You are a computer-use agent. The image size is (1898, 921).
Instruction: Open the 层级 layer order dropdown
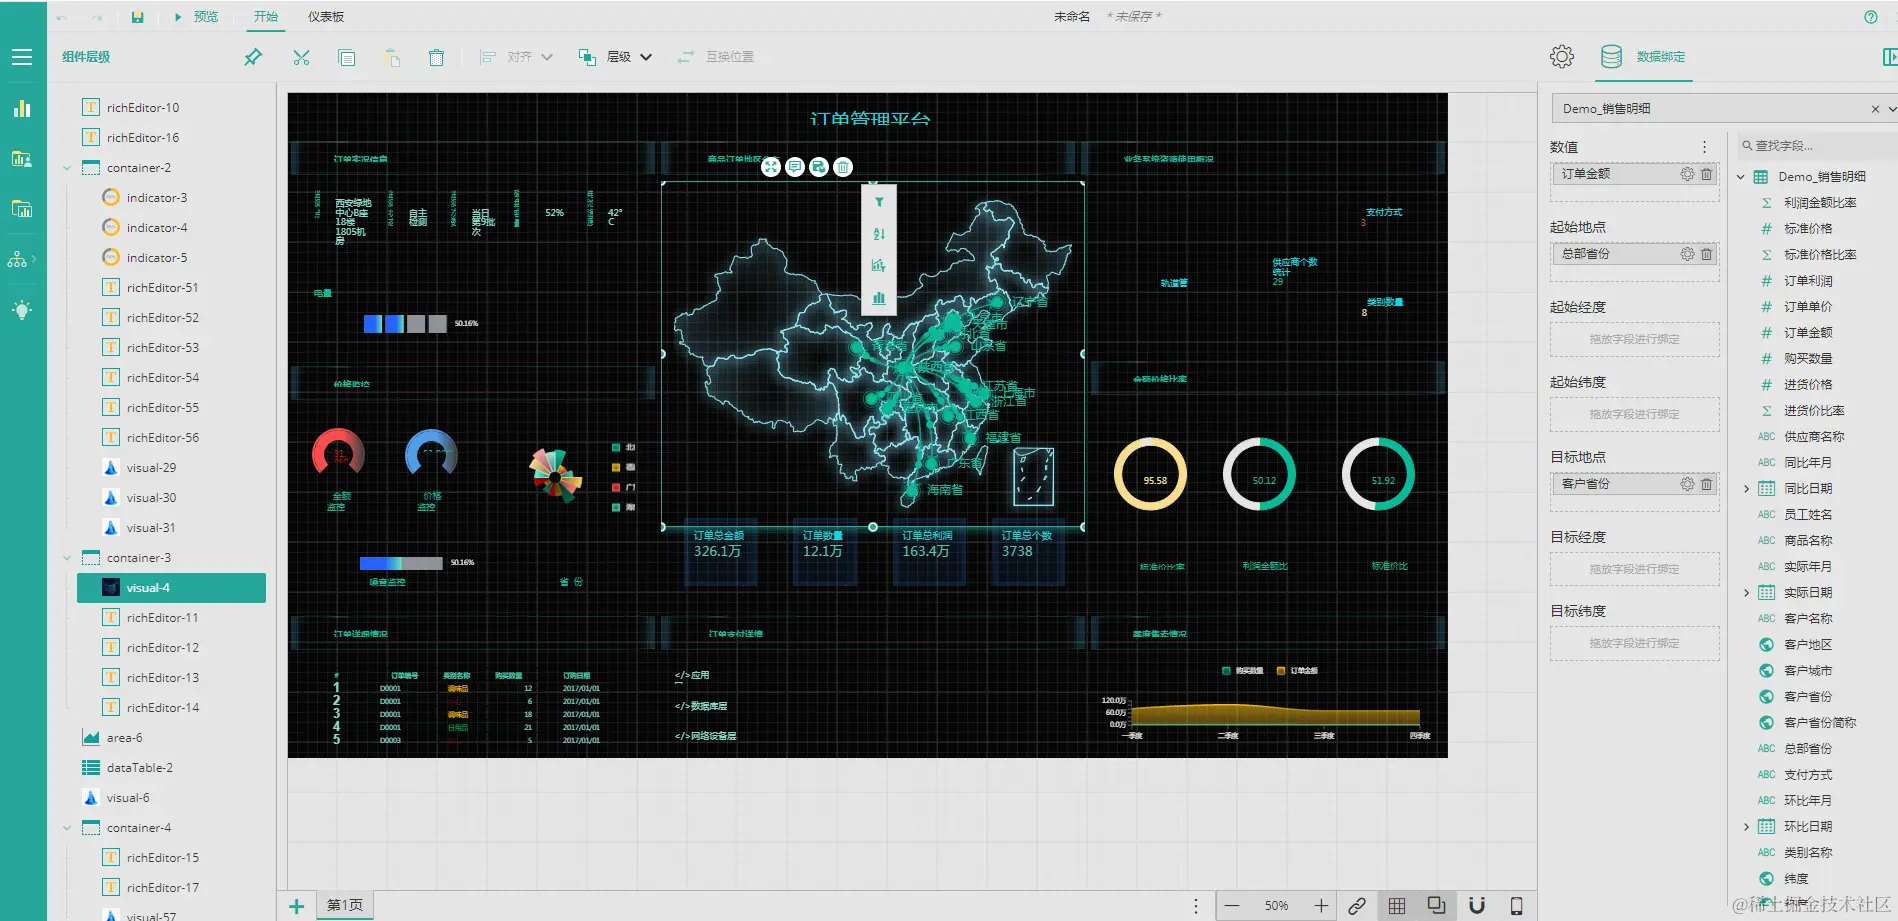[x=616, y=57]
